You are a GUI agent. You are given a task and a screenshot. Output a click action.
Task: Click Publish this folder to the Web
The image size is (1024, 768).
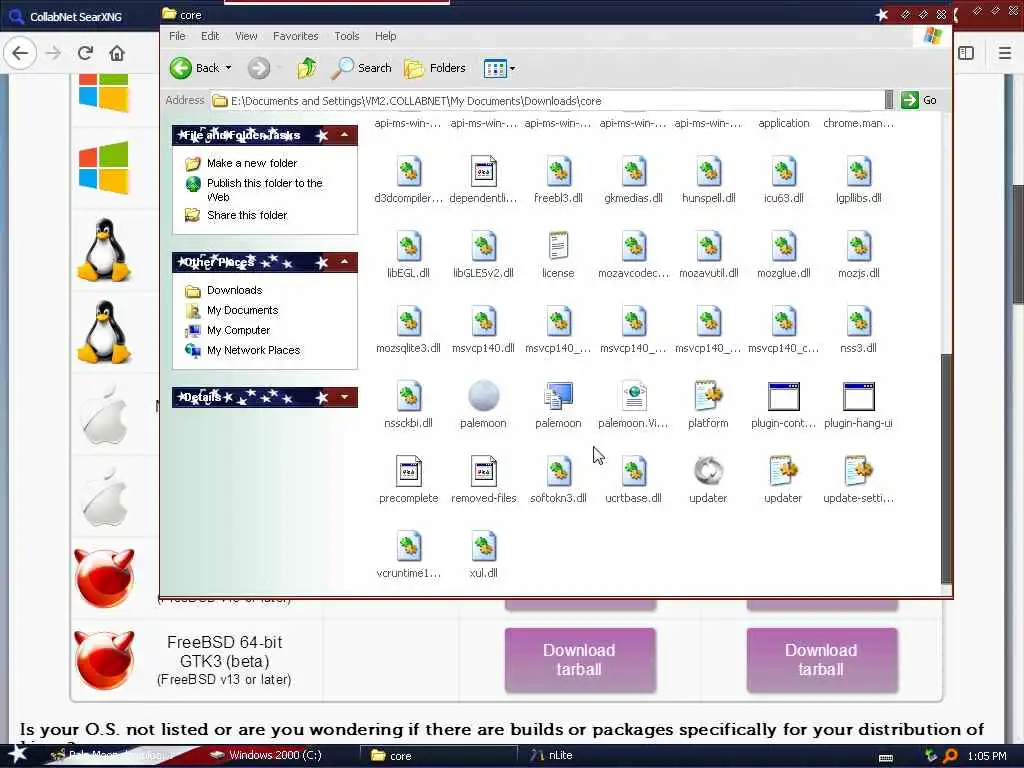click(x=264, y=189)
